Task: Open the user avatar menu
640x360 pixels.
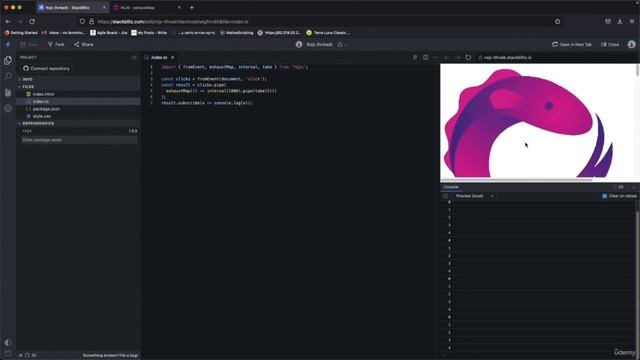Action: click(x=631, y=44)
